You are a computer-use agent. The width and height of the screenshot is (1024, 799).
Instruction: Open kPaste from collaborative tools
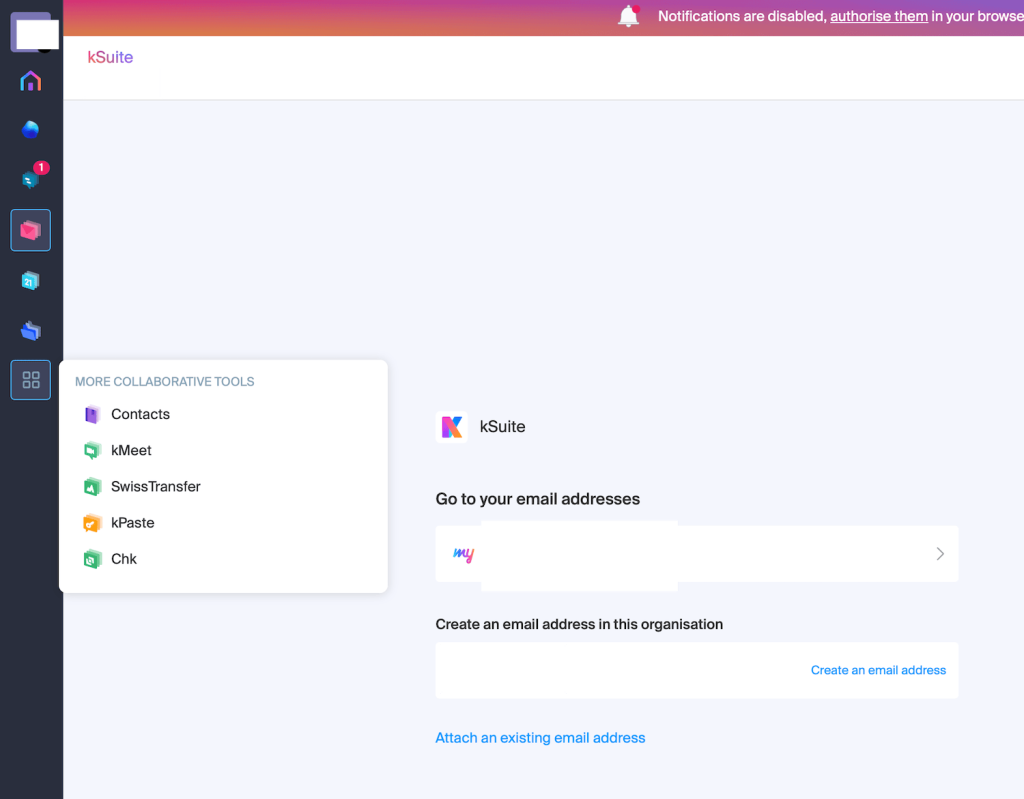click(133, 523)
